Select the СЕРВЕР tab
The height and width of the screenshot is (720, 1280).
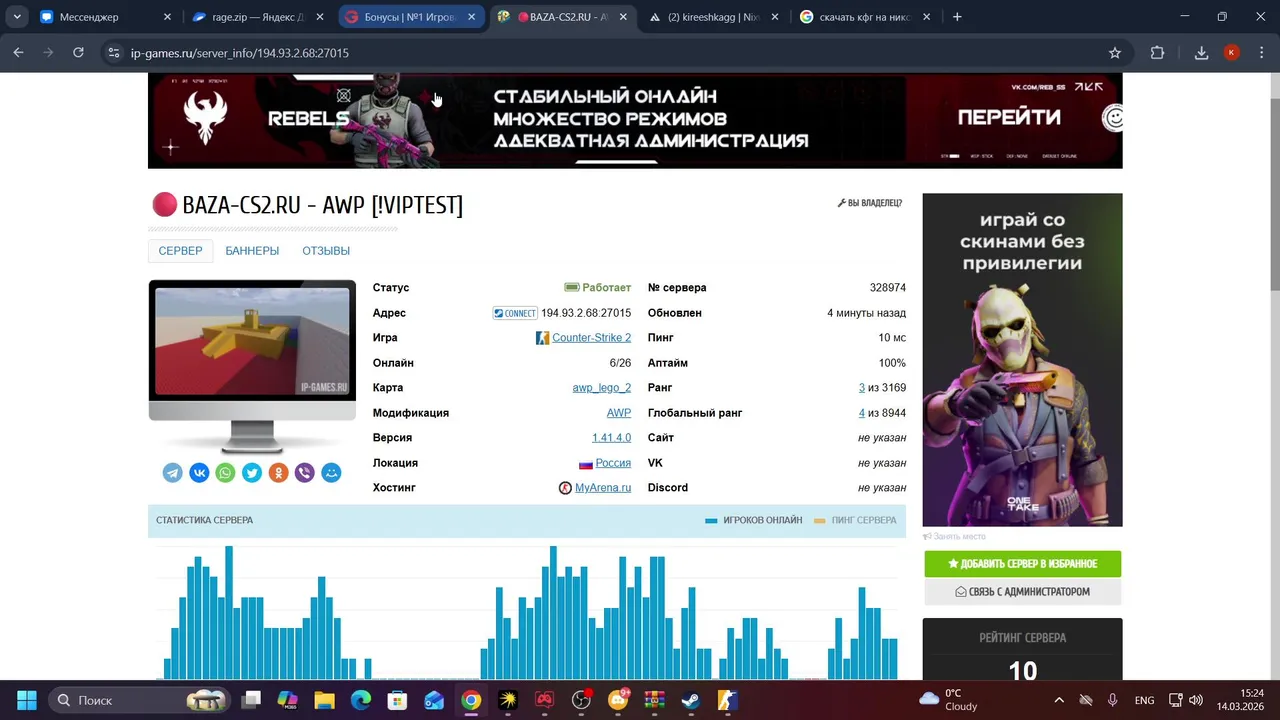180,251
